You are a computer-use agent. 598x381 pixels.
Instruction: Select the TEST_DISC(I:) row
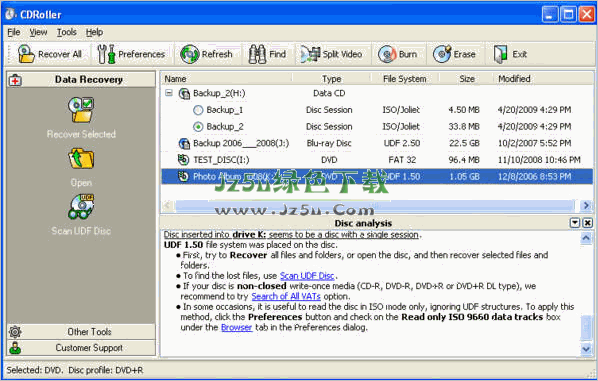[x=377, y=159]
